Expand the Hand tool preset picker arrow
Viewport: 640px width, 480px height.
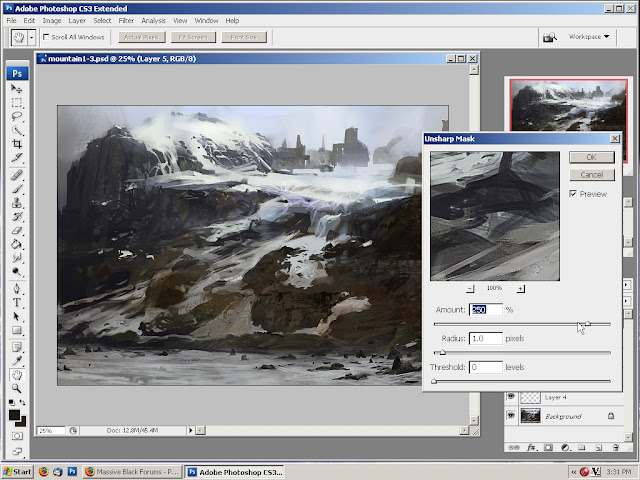pyautogui.click(x=31, y=38)
